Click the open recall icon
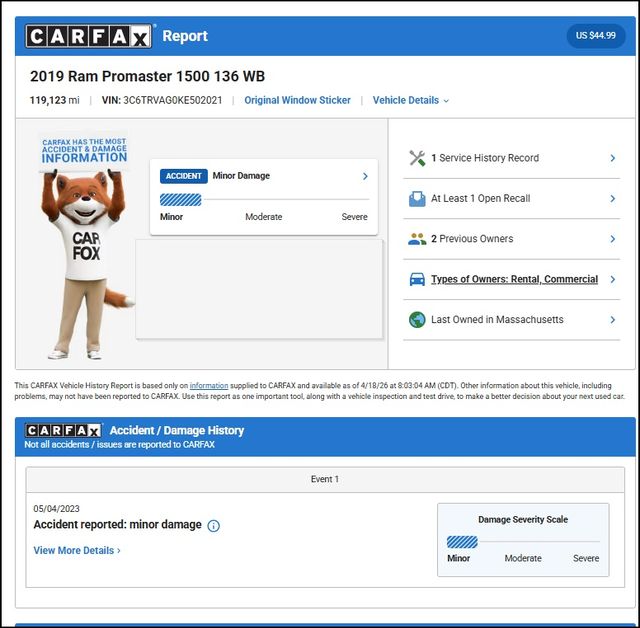The height and width of the screenshot is (628, 640). (417, 199)
